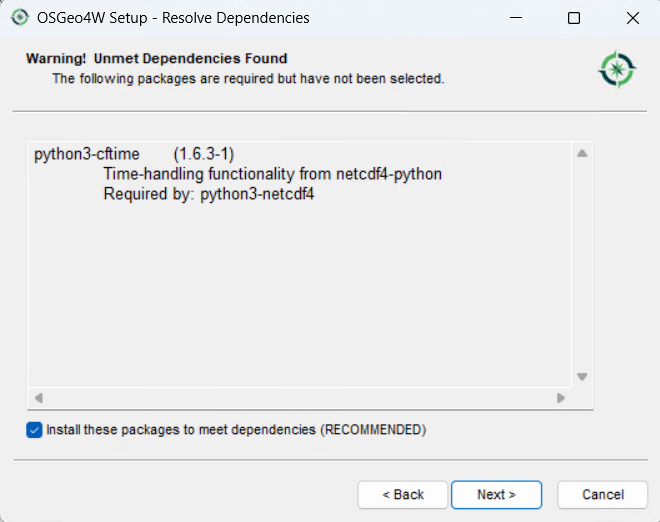Image resolution: width=660 pixels, height=522 pixels.
Task: Close the Resolve Dependencies dialog
Action: (632, 18)
